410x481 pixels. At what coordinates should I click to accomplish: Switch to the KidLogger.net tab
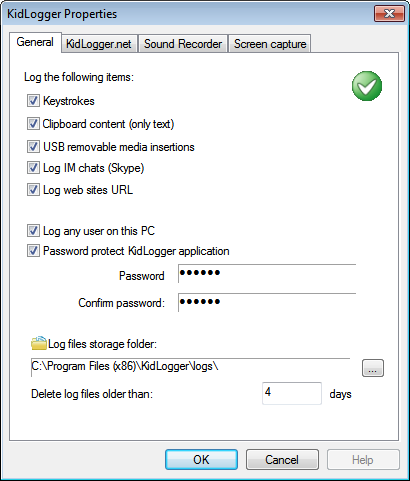pyautogui.click(x=99, y=44)
